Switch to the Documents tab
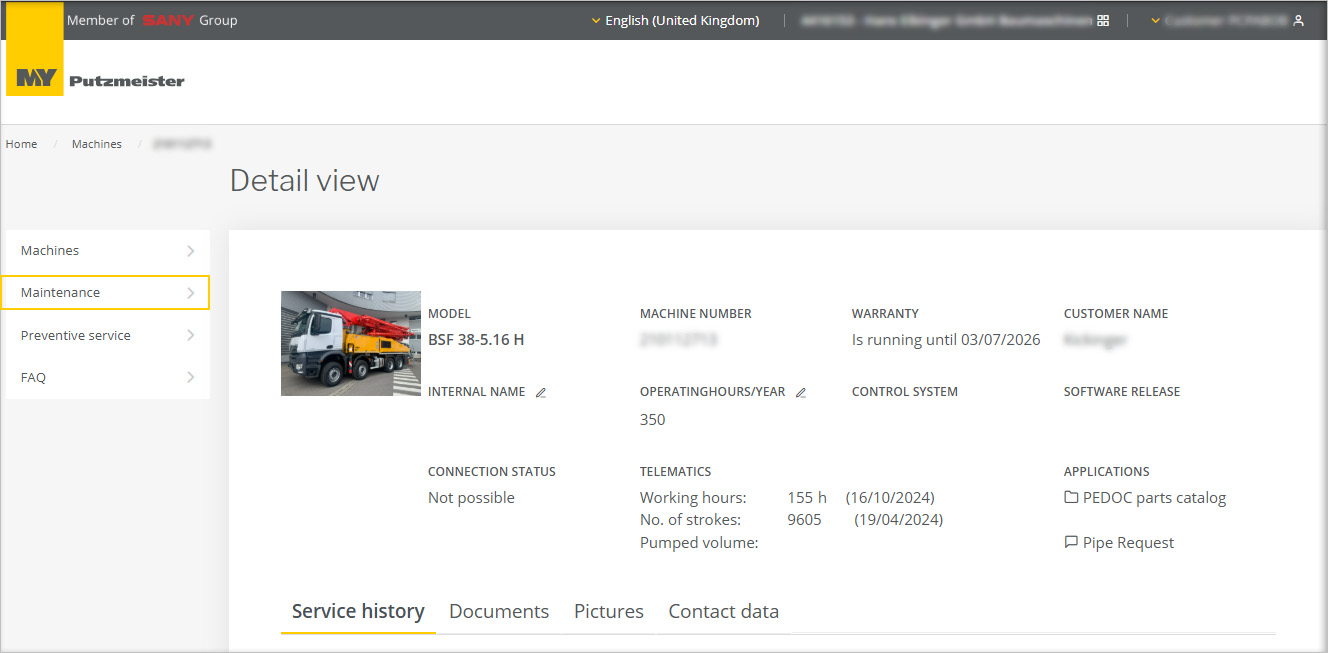 pyautogui.click(x=499, y=611)
